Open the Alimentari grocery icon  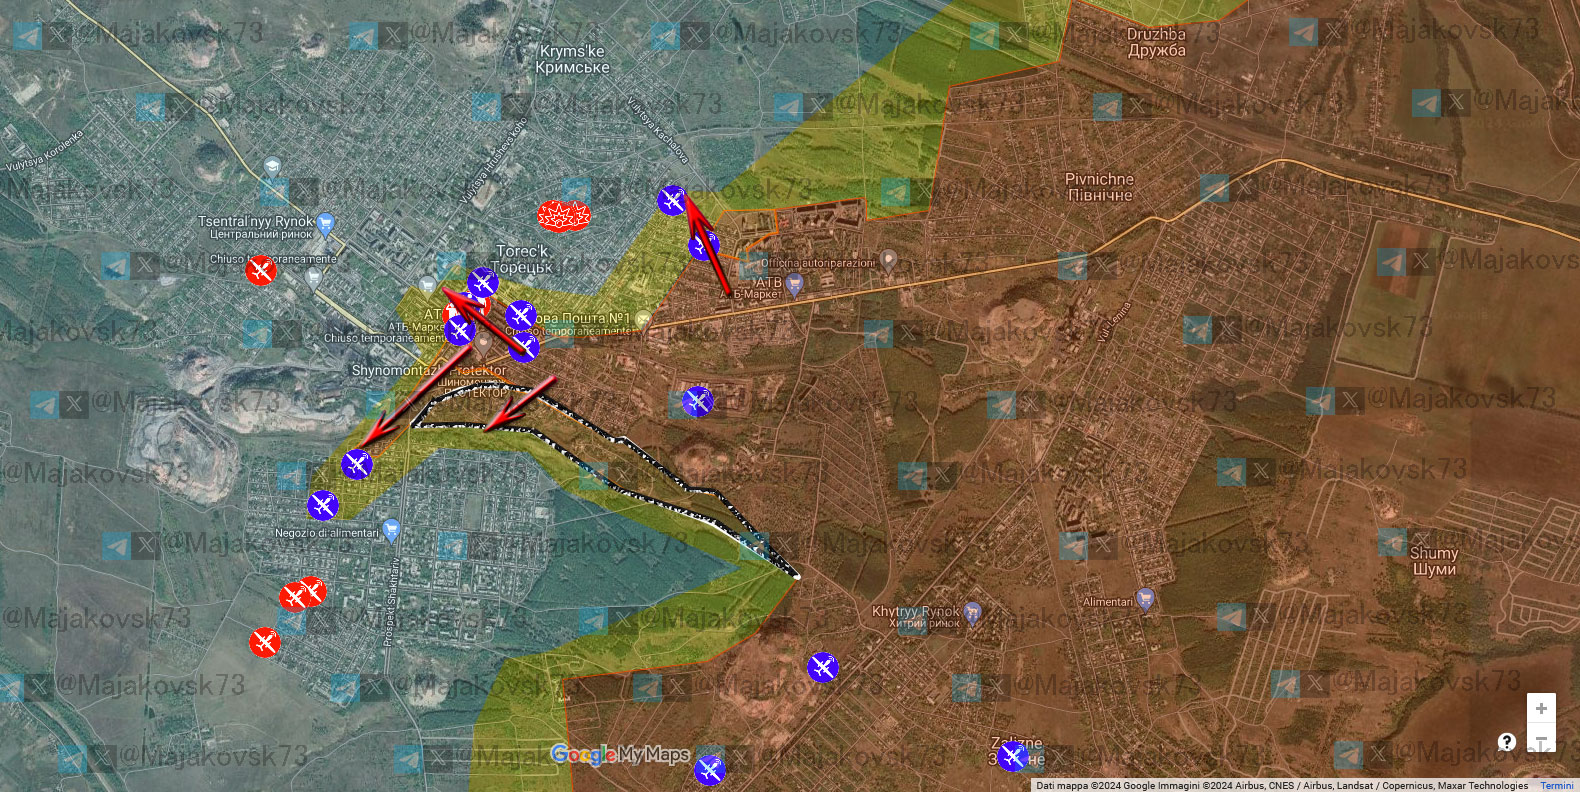point(1145,600)
